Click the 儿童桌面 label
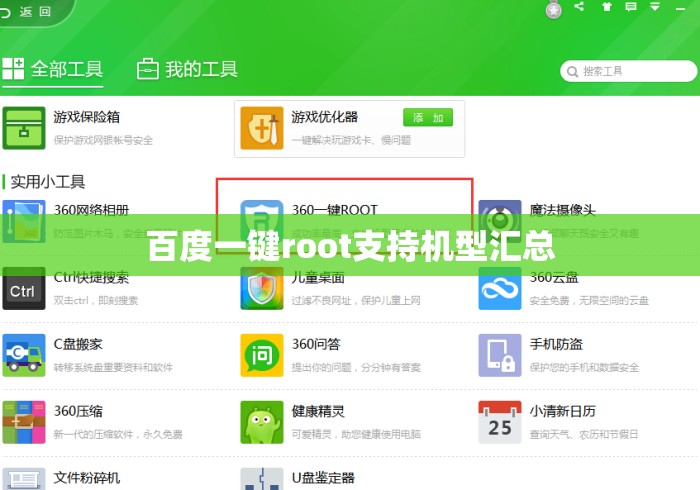Viewport: 700px width, 490px height. coord(318,278)
